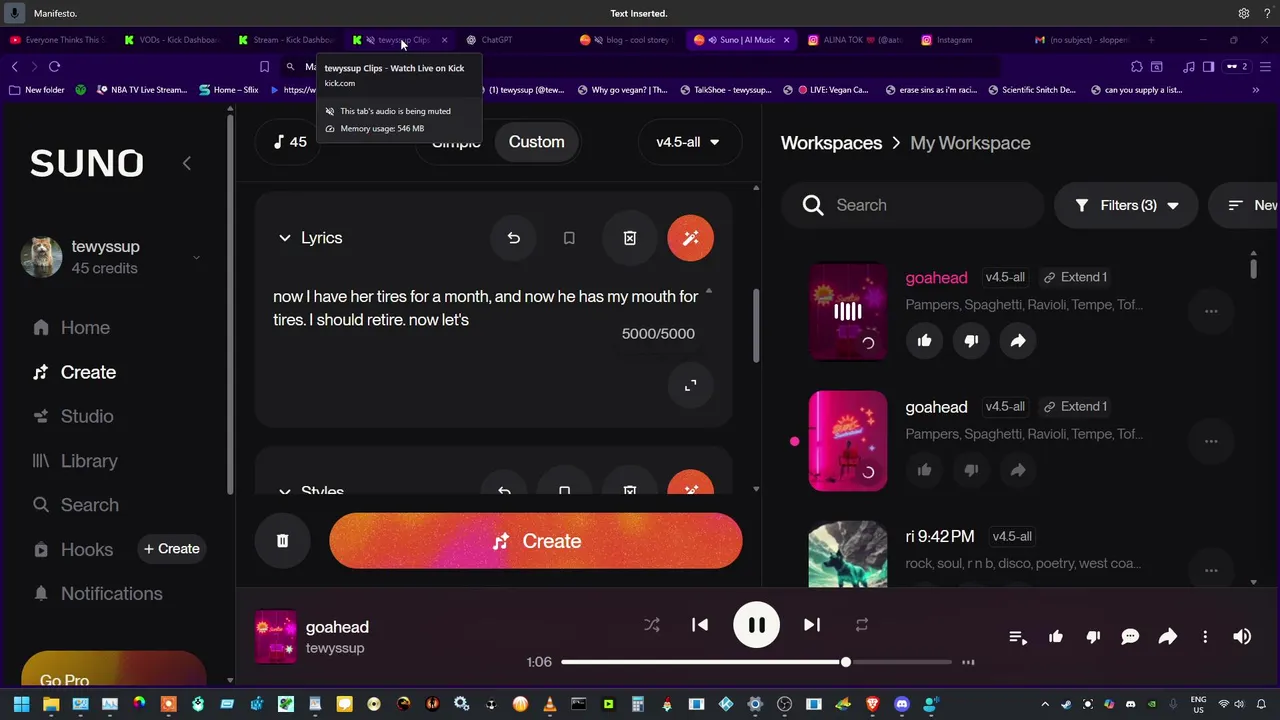Open Brave browser from the taskbar

[x=872, y=704]
